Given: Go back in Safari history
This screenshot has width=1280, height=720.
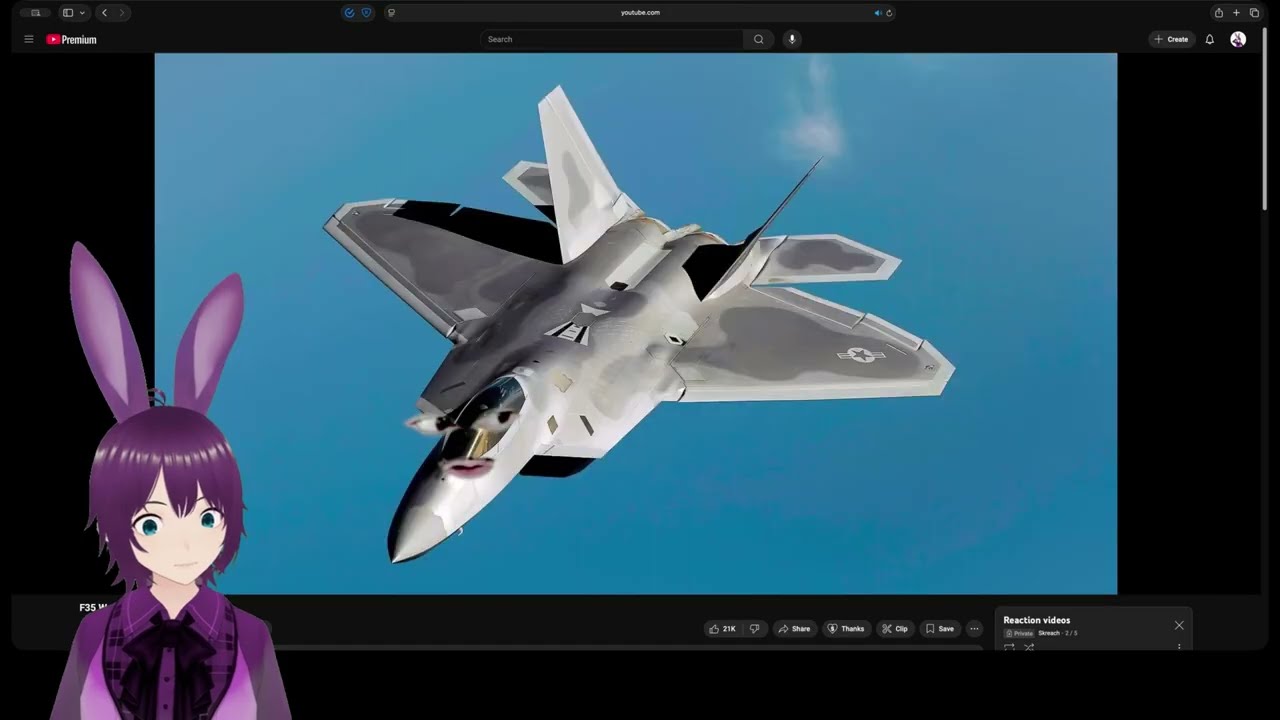Looking at the screenshot, I should pyautogui.click(x=104, y=13).
